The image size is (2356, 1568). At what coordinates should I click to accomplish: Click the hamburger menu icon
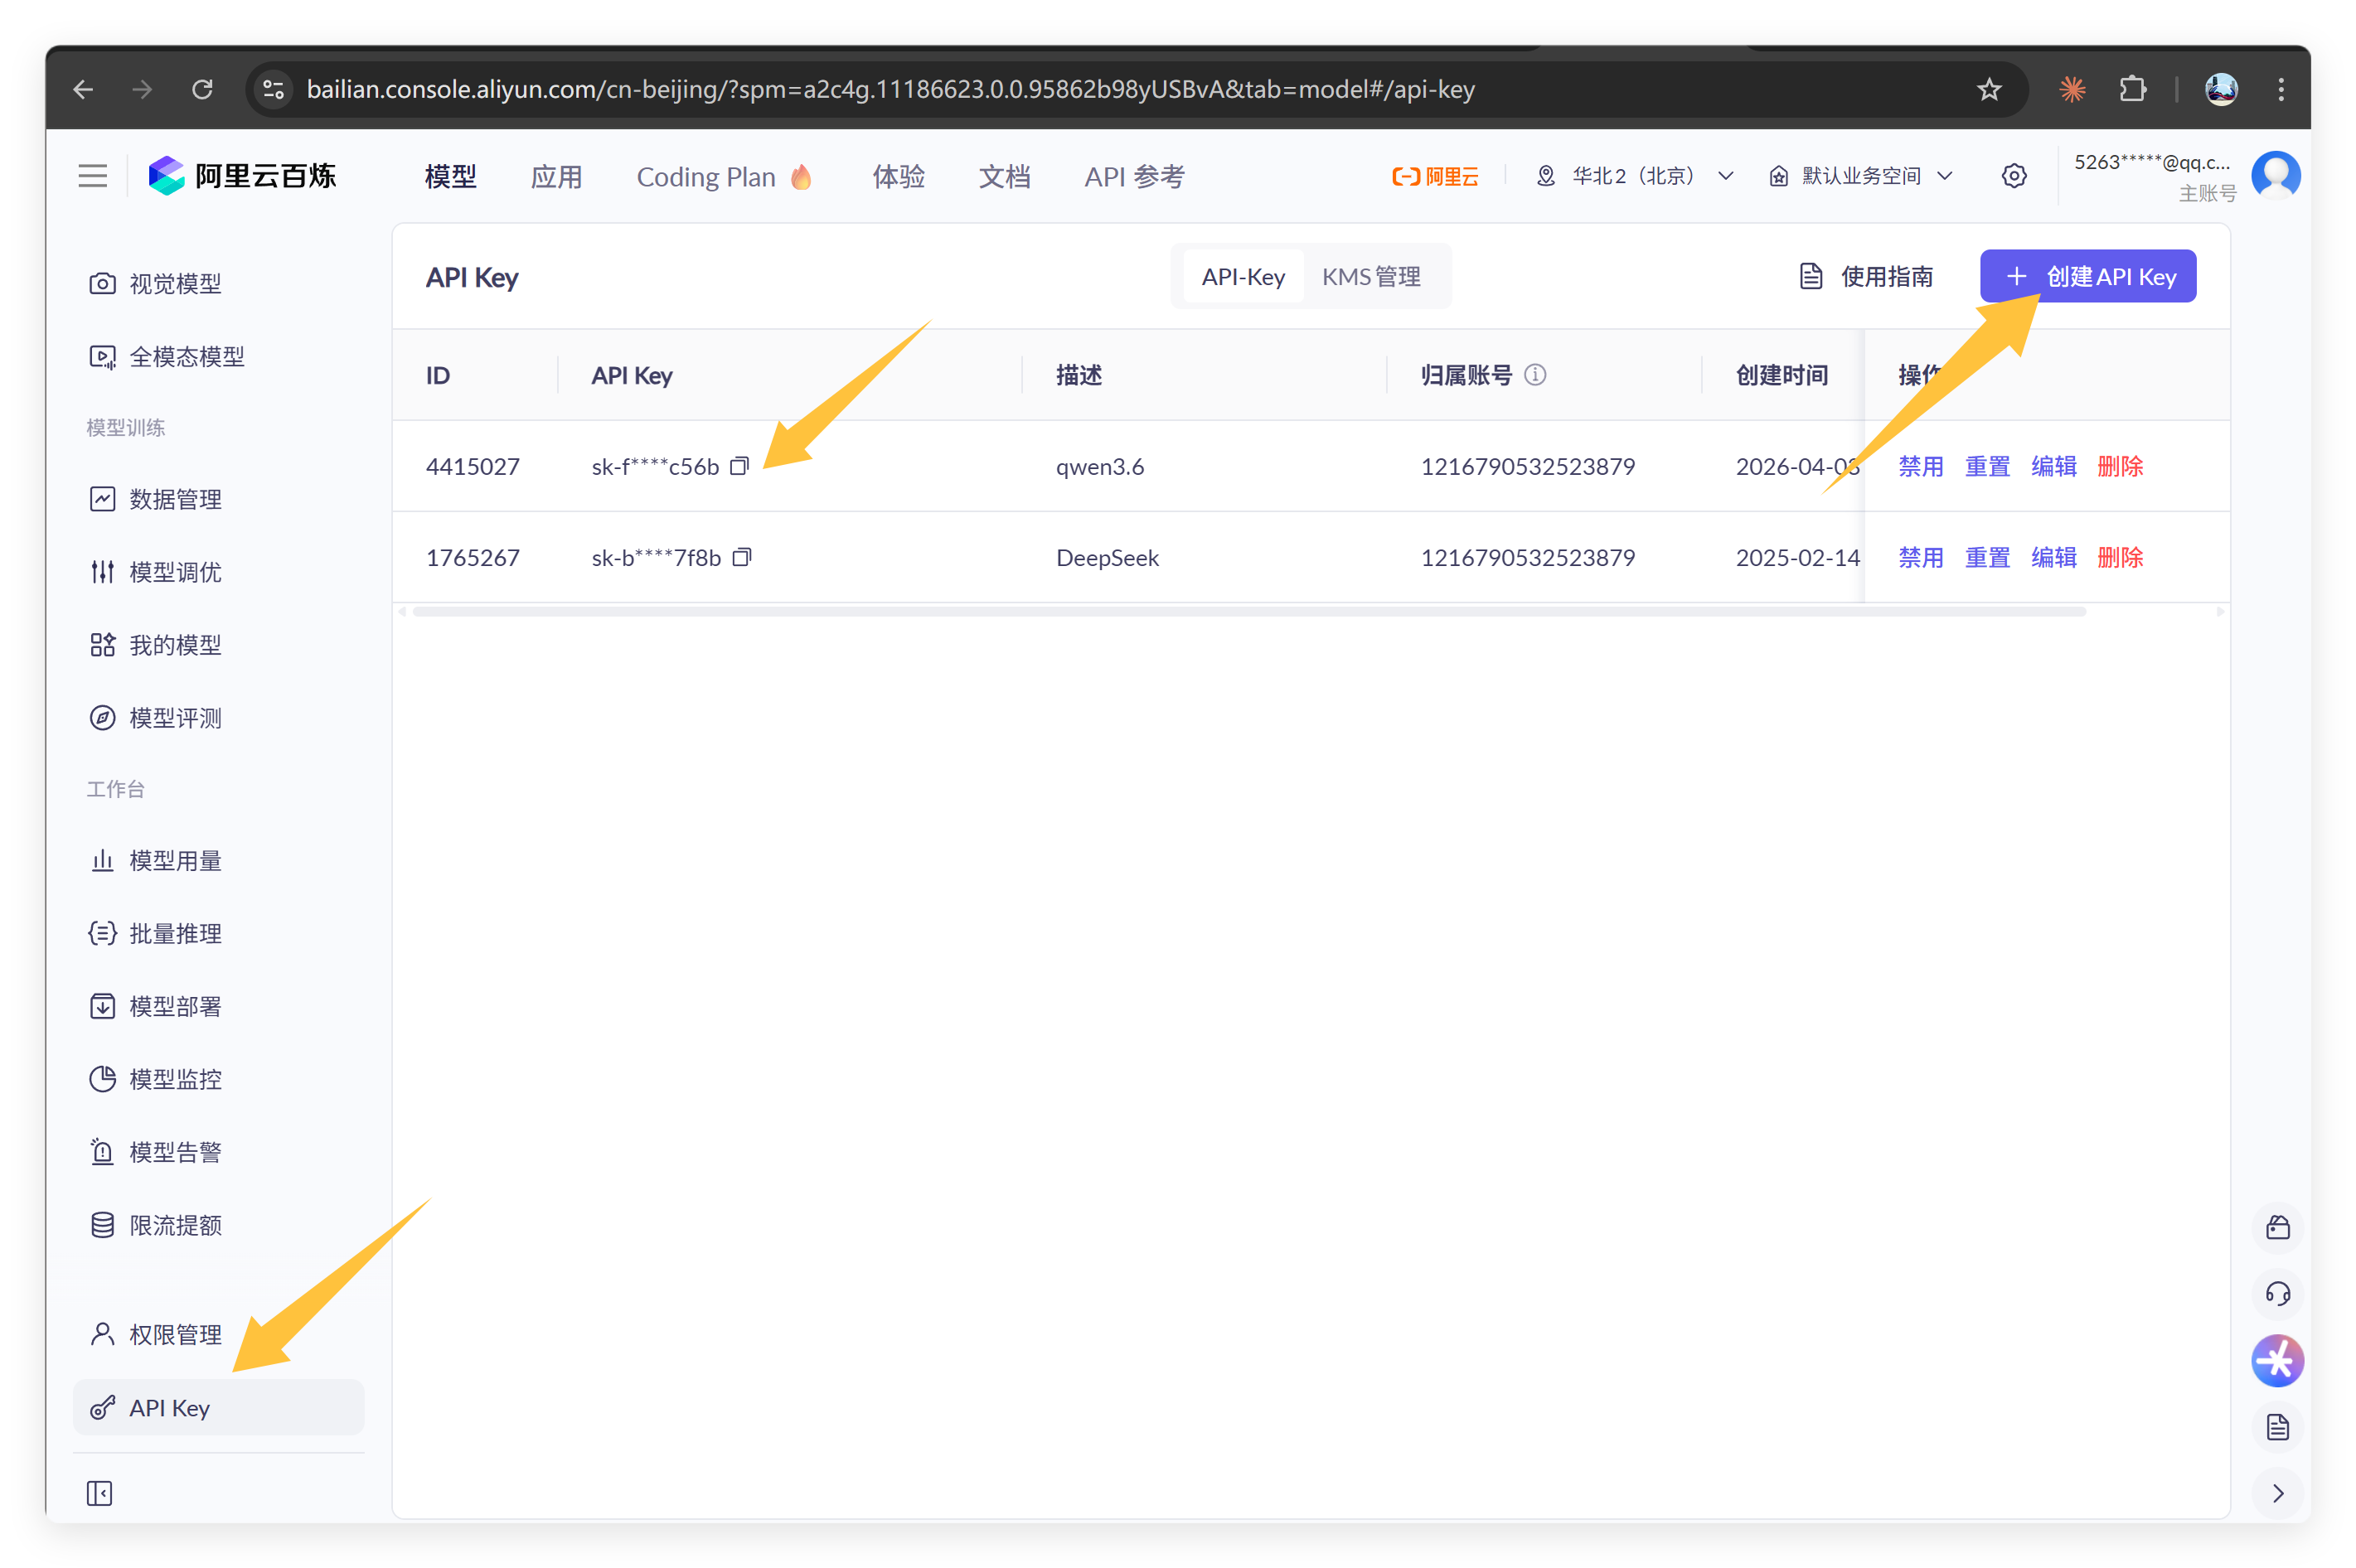click(x=93, y=176)
